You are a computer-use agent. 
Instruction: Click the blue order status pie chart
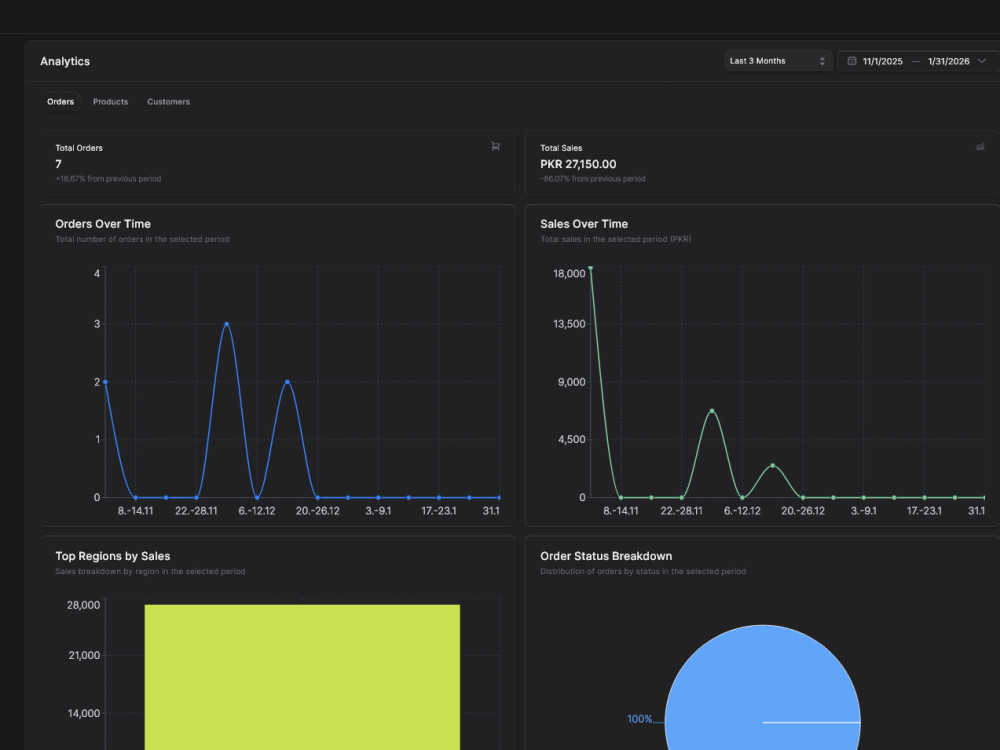(762, 688)
